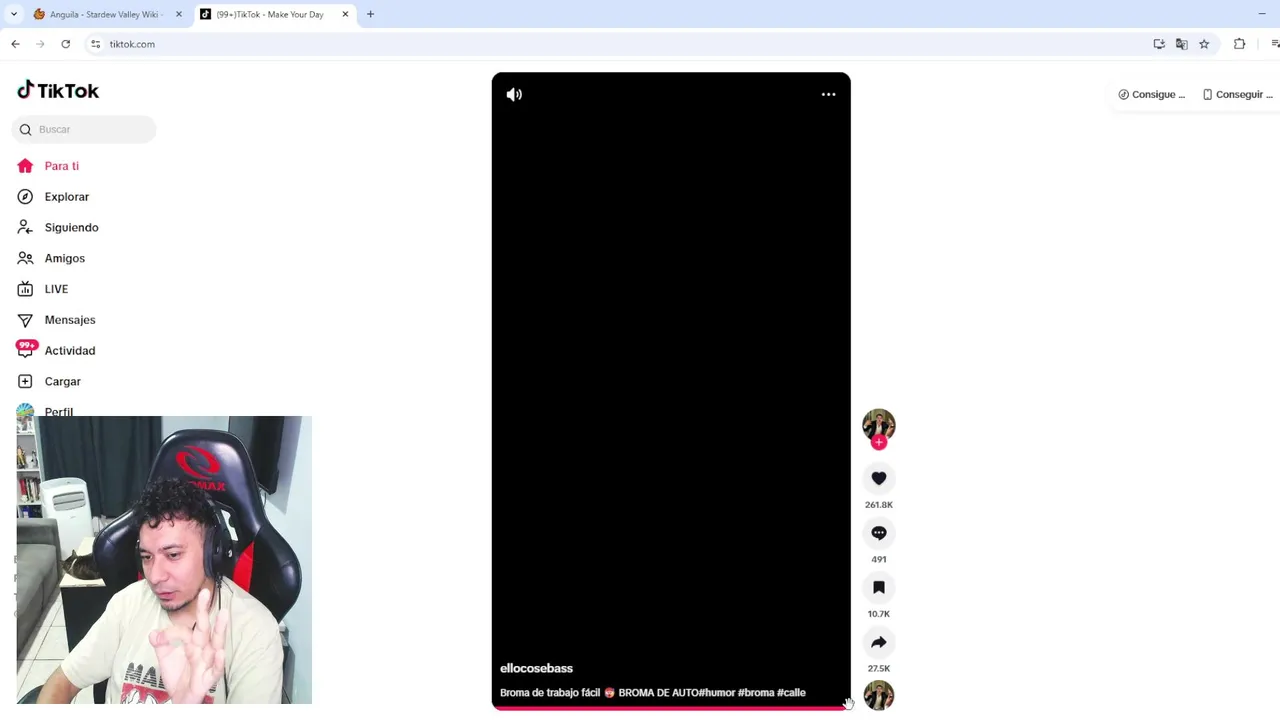Image resolution: width=1280 pixels, height=720 pixels.
Task: Click the 10.7K saves count
Action: click(879, 614)
